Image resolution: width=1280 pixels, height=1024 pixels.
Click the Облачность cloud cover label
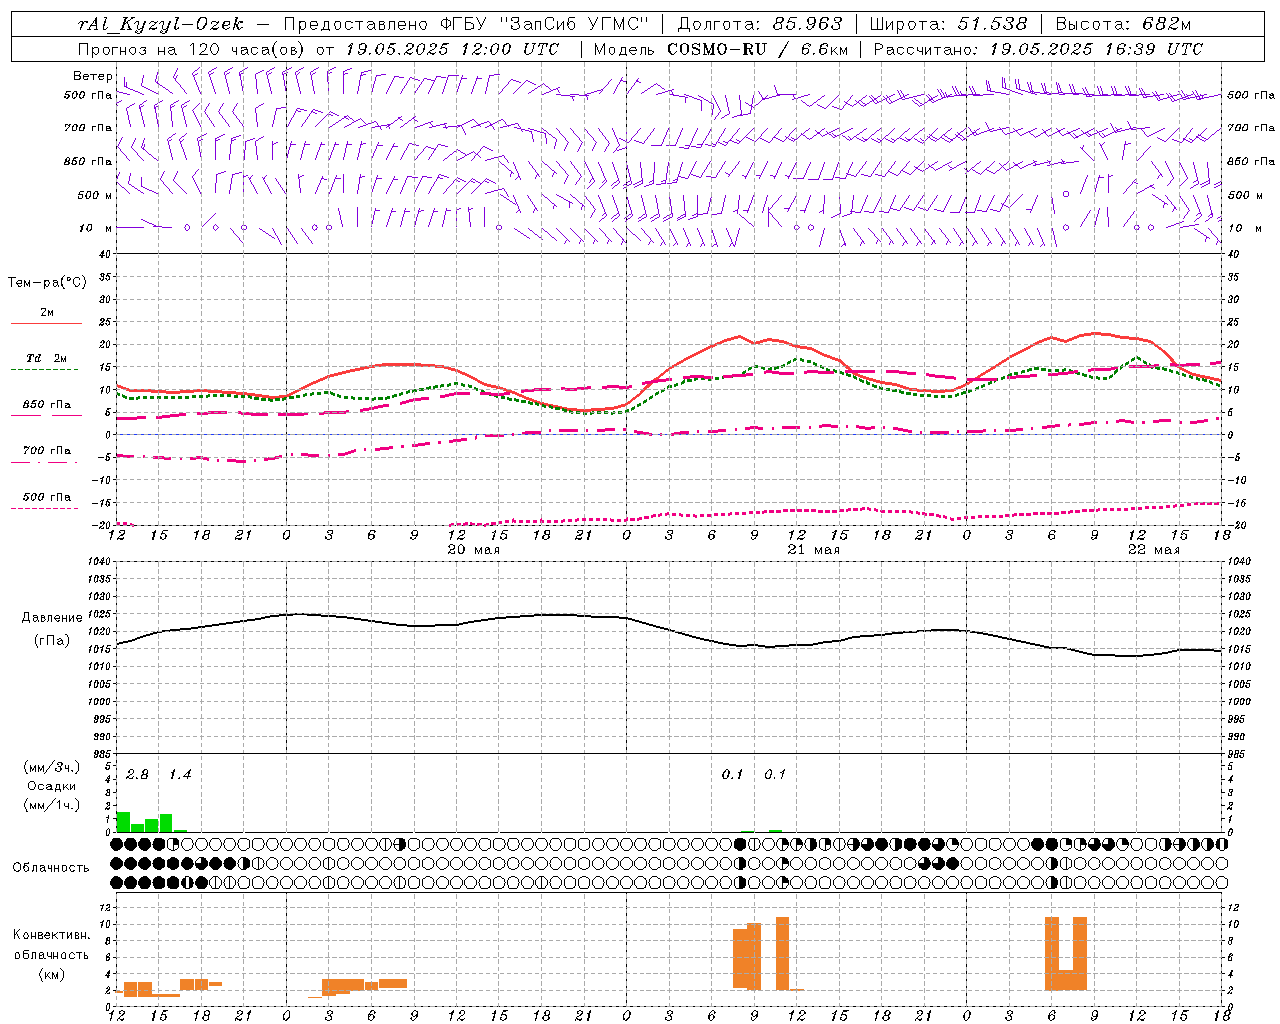pyautogui.click(x=51, y=867)
